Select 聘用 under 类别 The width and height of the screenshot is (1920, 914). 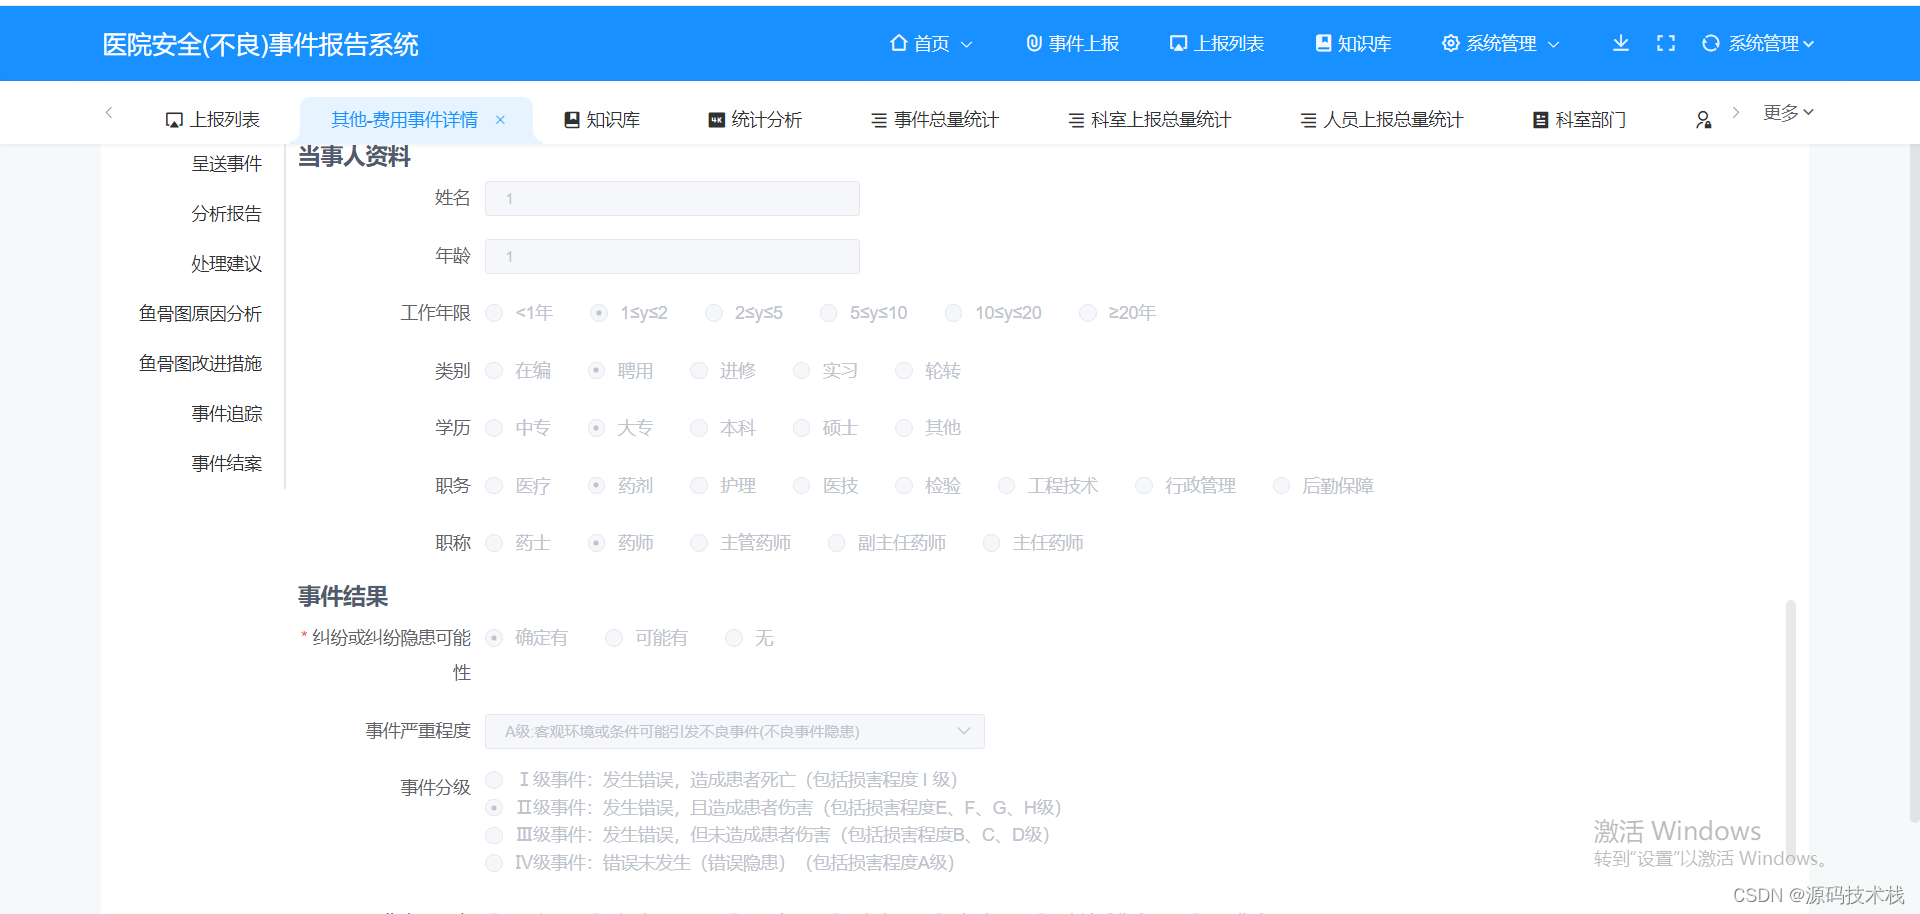[597, 371]
